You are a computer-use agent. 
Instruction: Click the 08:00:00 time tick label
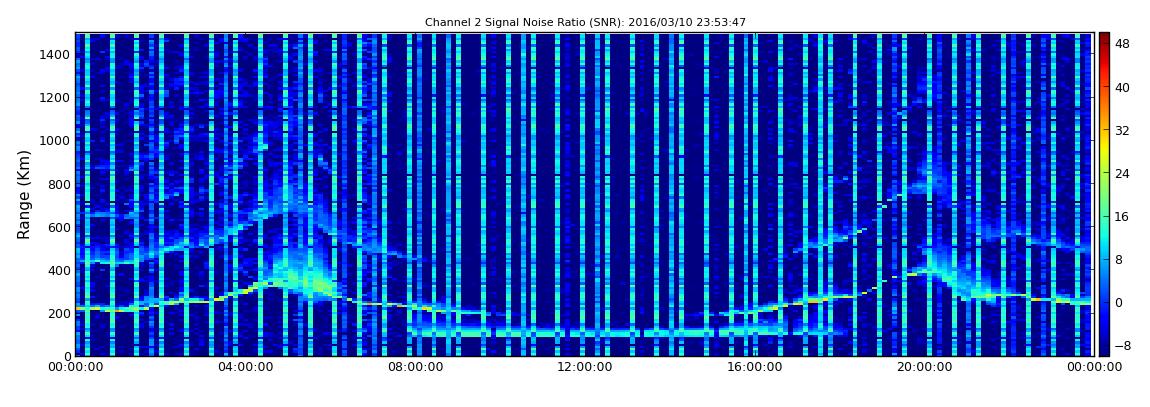(x=414, y=367)
